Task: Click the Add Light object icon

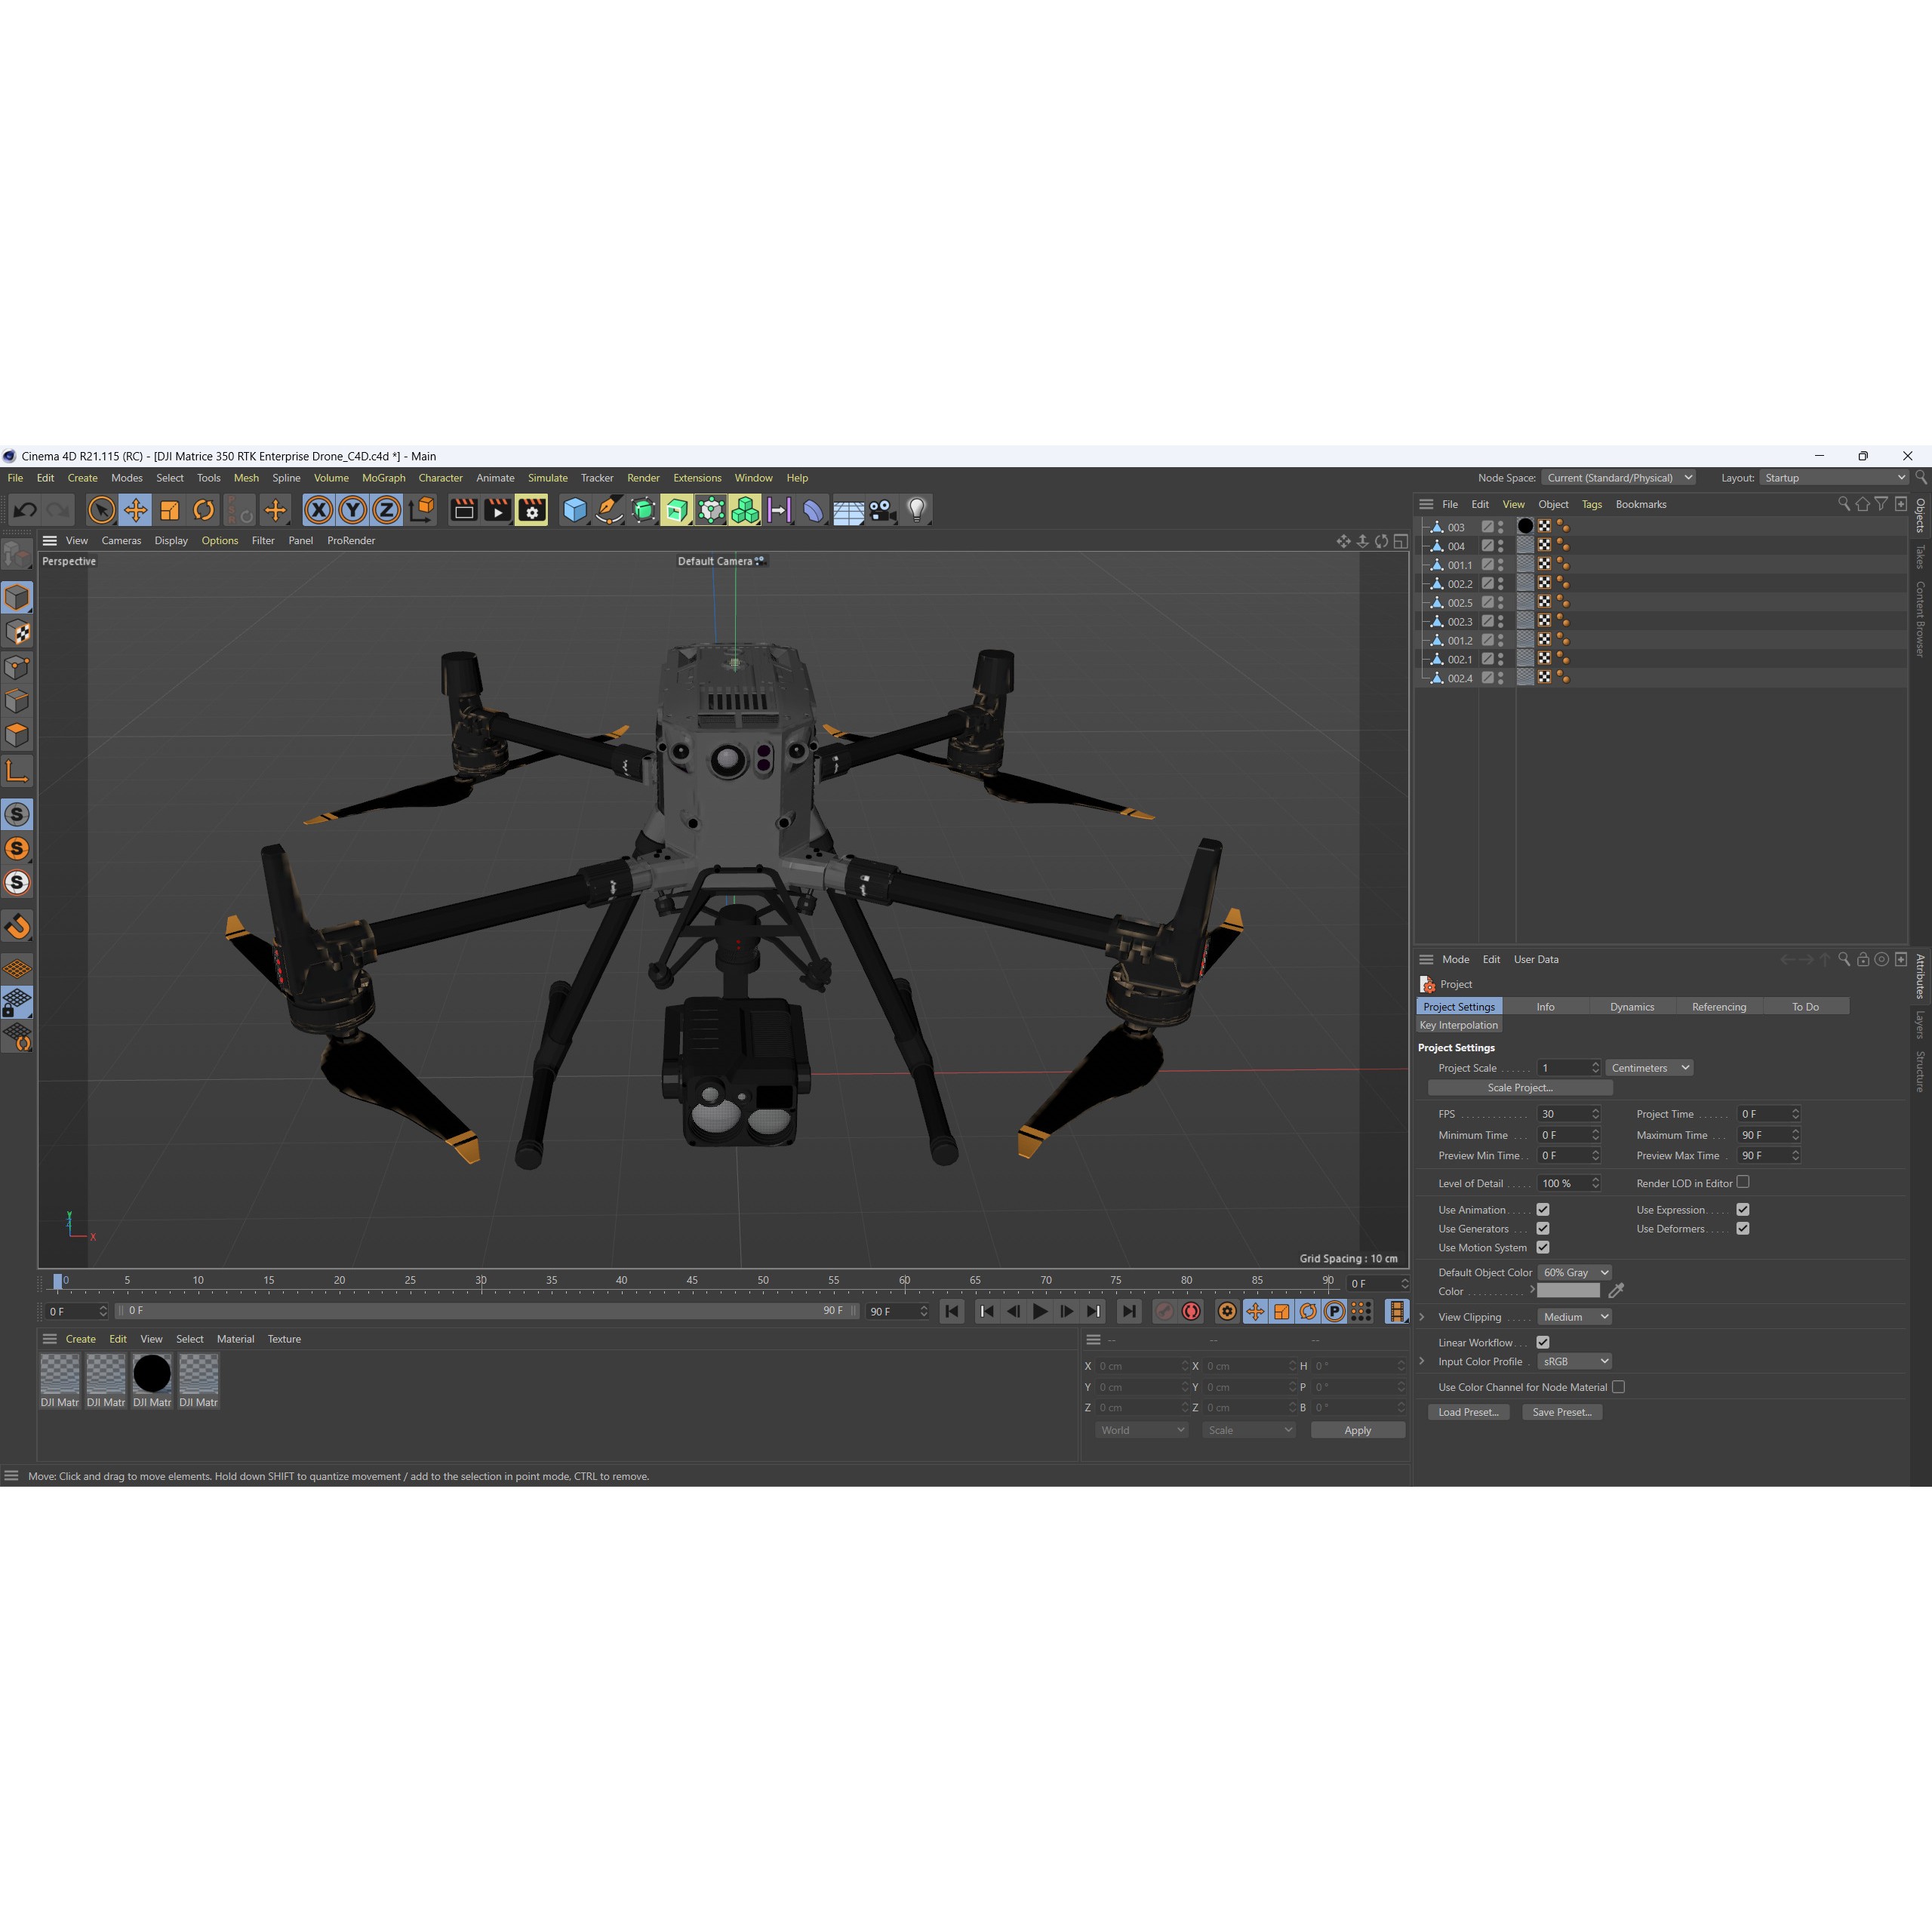Action: (x=916, y=510)
